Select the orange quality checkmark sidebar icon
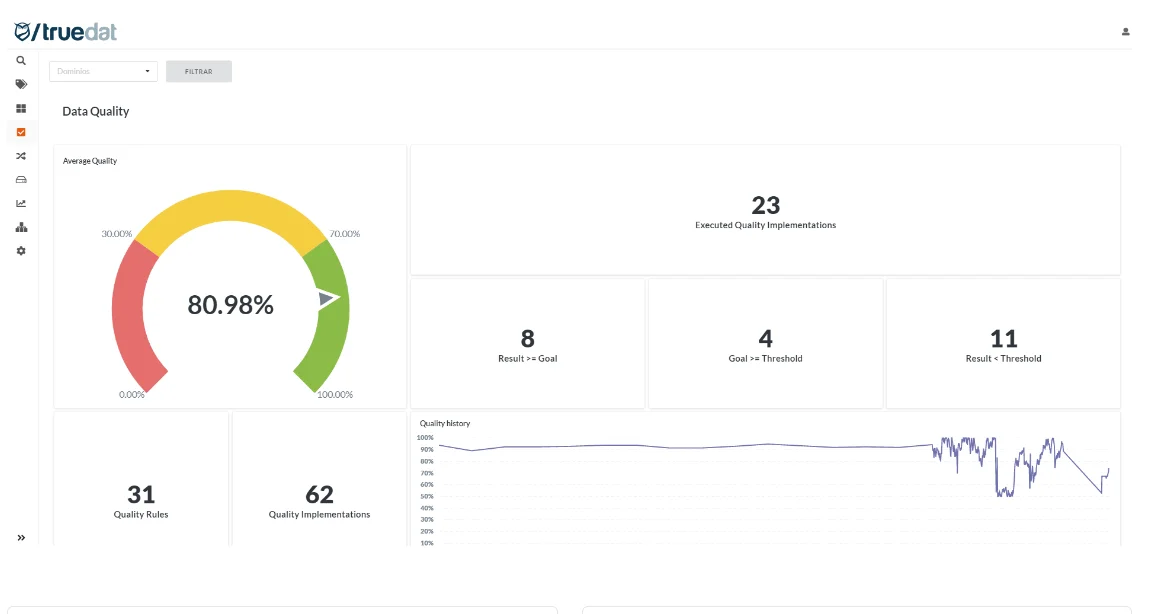1174x614 pixels. (x=21, y=133)
